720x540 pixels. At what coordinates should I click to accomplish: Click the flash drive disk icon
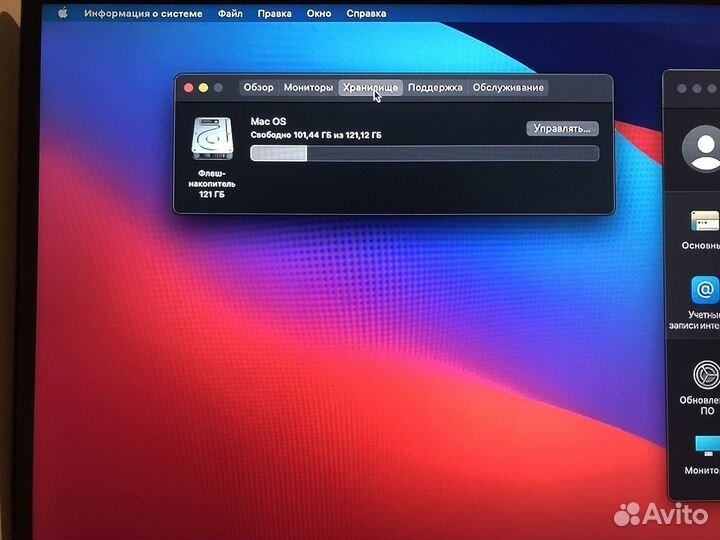click(211, 141)
